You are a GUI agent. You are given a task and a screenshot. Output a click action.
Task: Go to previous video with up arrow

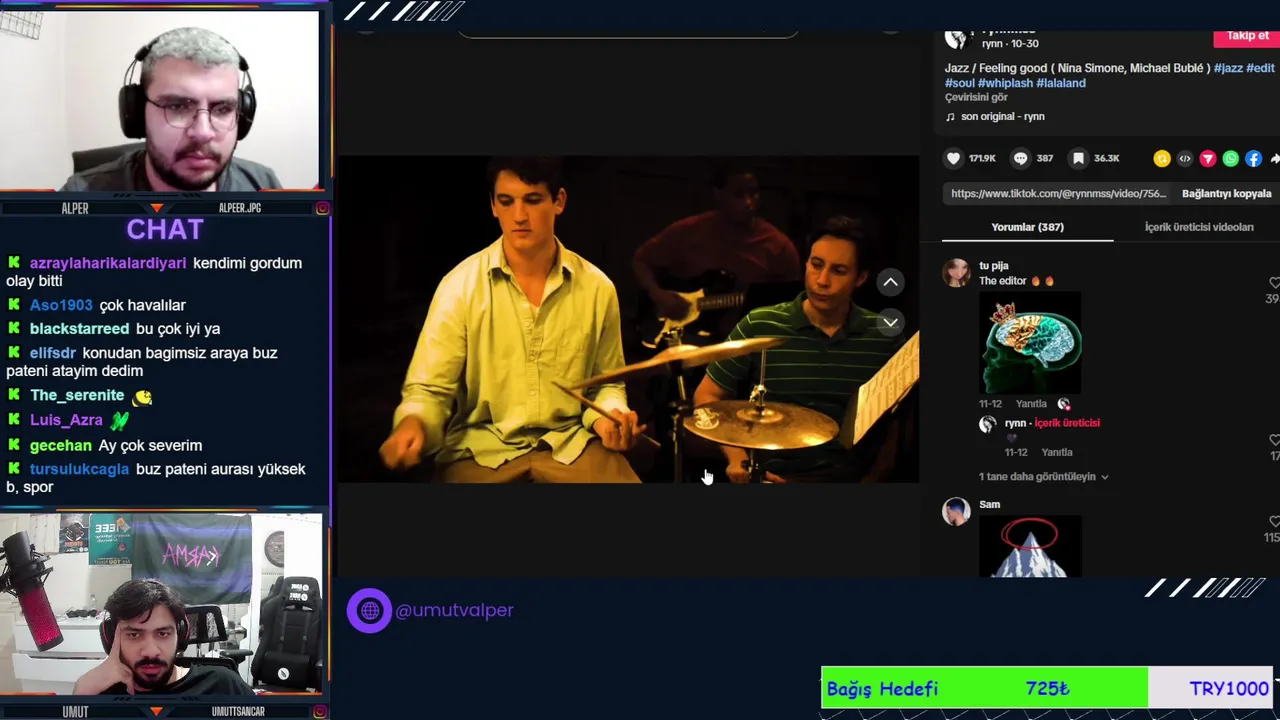tap(890, 282)
